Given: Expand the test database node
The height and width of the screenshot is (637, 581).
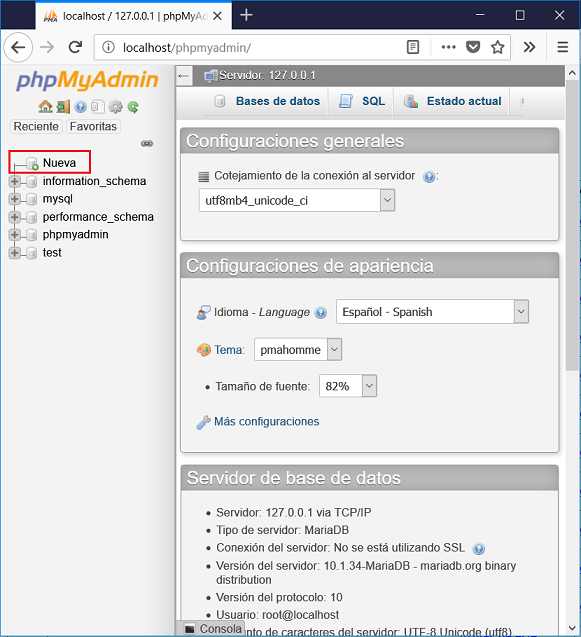Looking at the screenshot, I should [x=14, y=253].
